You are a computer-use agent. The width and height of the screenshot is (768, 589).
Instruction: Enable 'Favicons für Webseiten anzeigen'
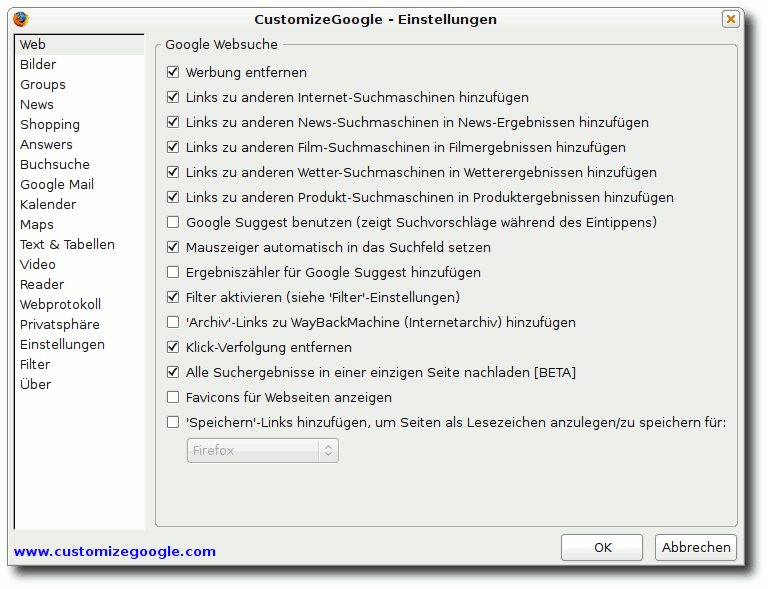(x=173, y=397)
